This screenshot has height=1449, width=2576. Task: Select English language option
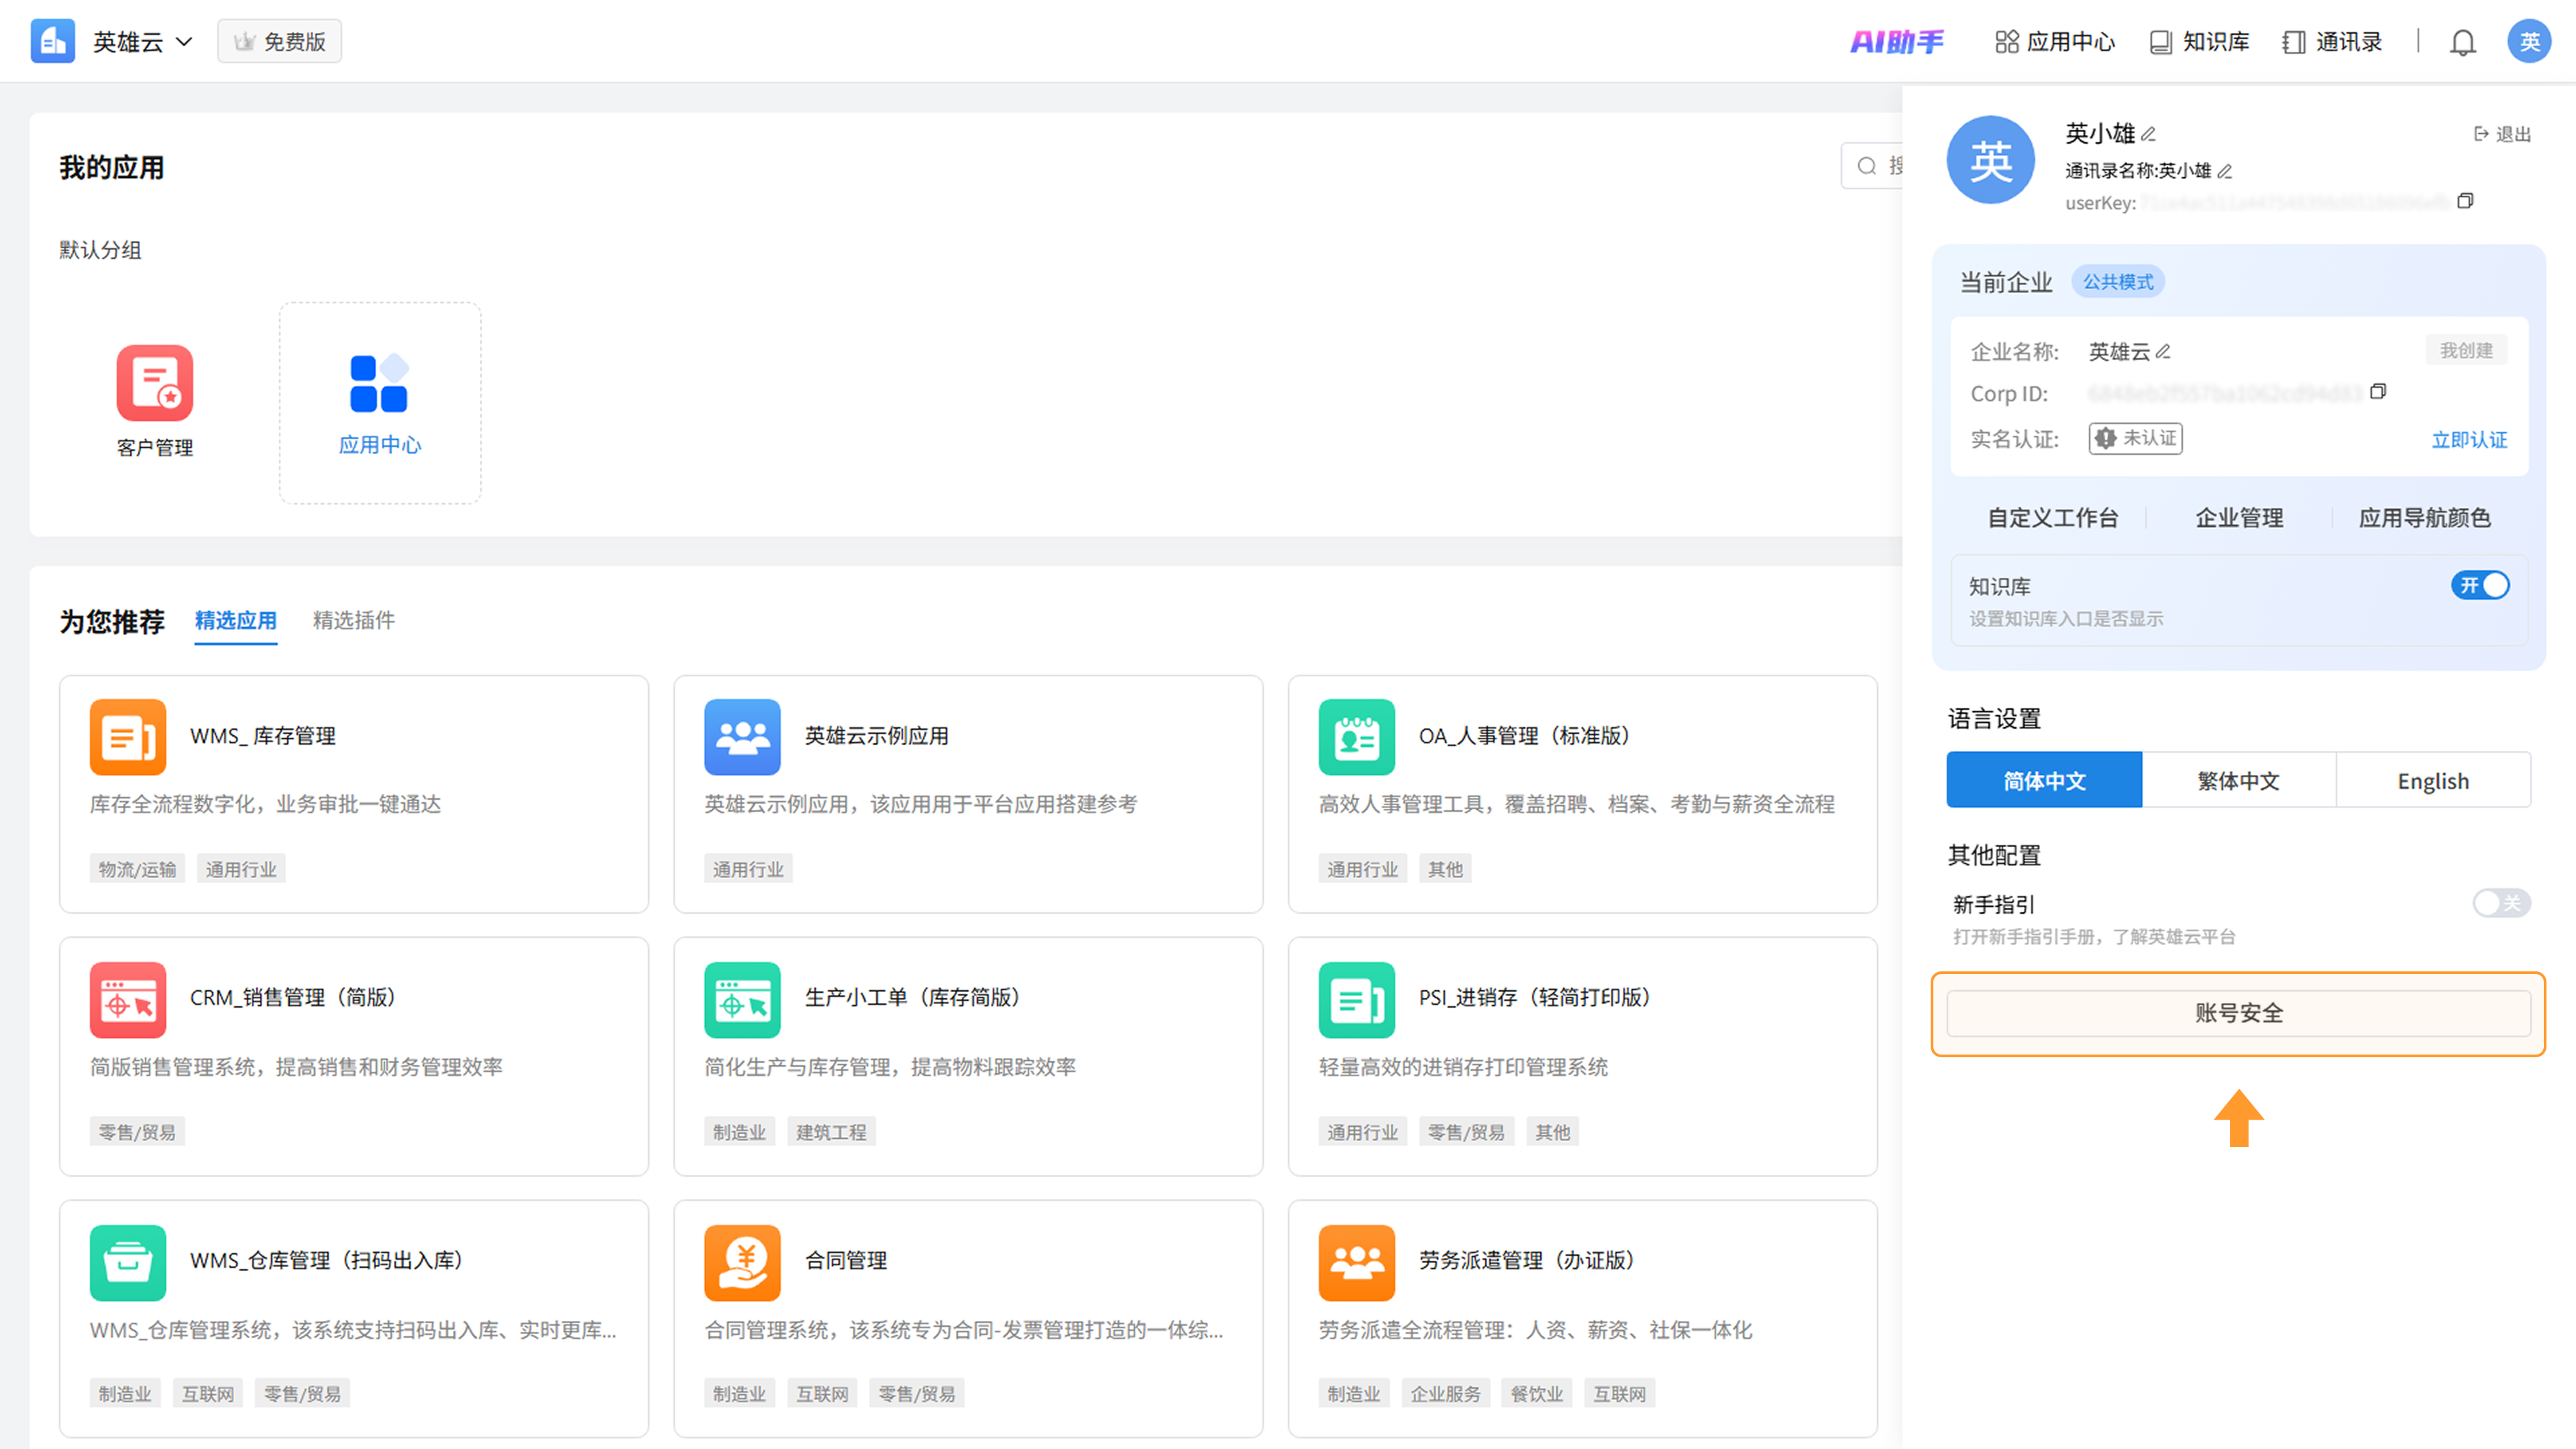pyautogui.click(x=2432, y=780)
